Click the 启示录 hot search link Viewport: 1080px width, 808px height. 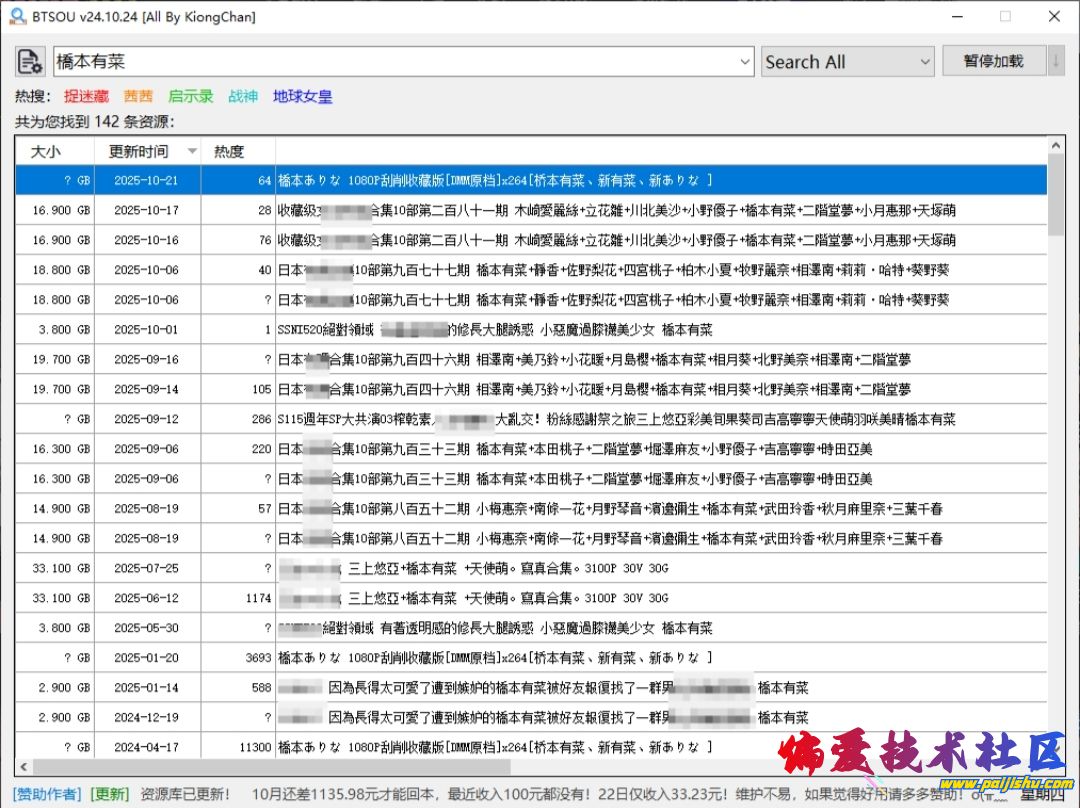[190, 97]
